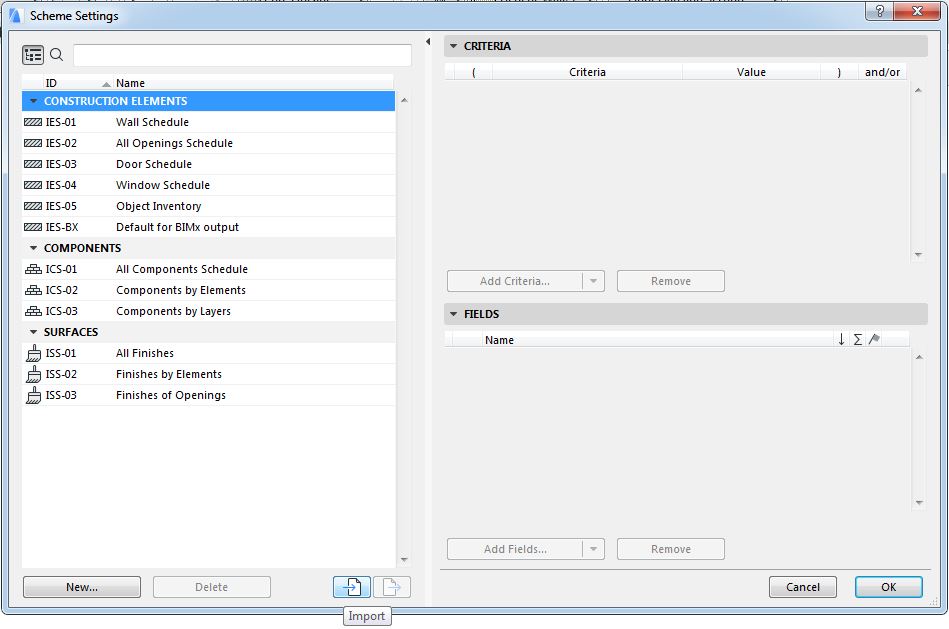Click the flag column icon in Fields
The width and height of the screenshot is (949, 629).
tap(874, 340)
